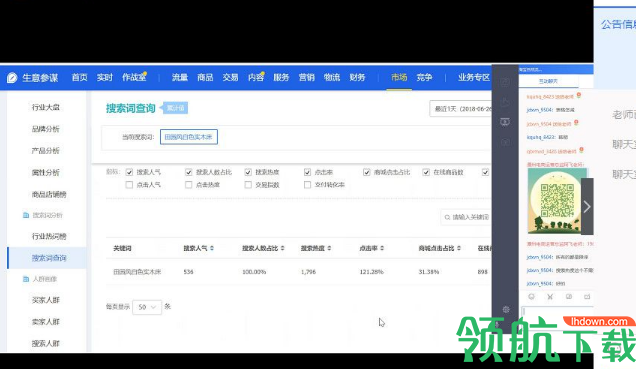Sort table by 搜索人气 arrows

point(212,248)
